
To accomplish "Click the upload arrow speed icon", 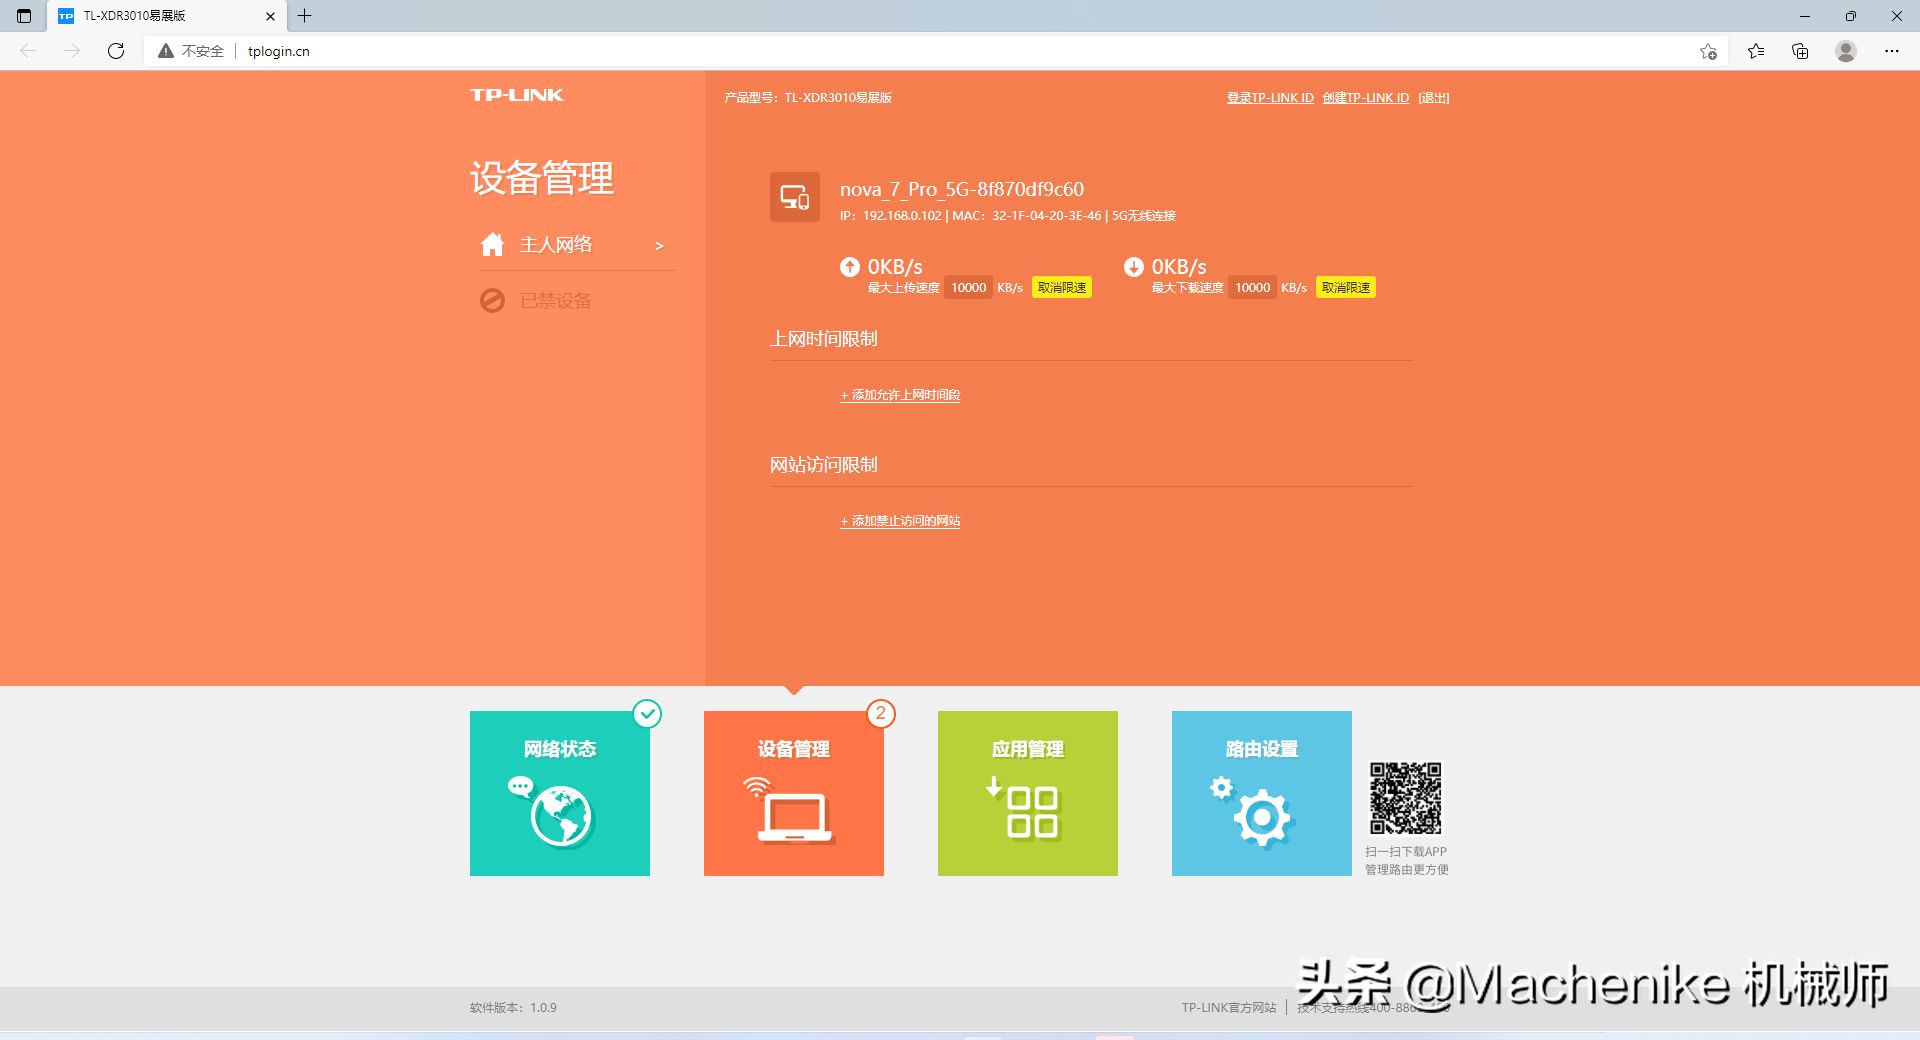I will click(850, 267).
